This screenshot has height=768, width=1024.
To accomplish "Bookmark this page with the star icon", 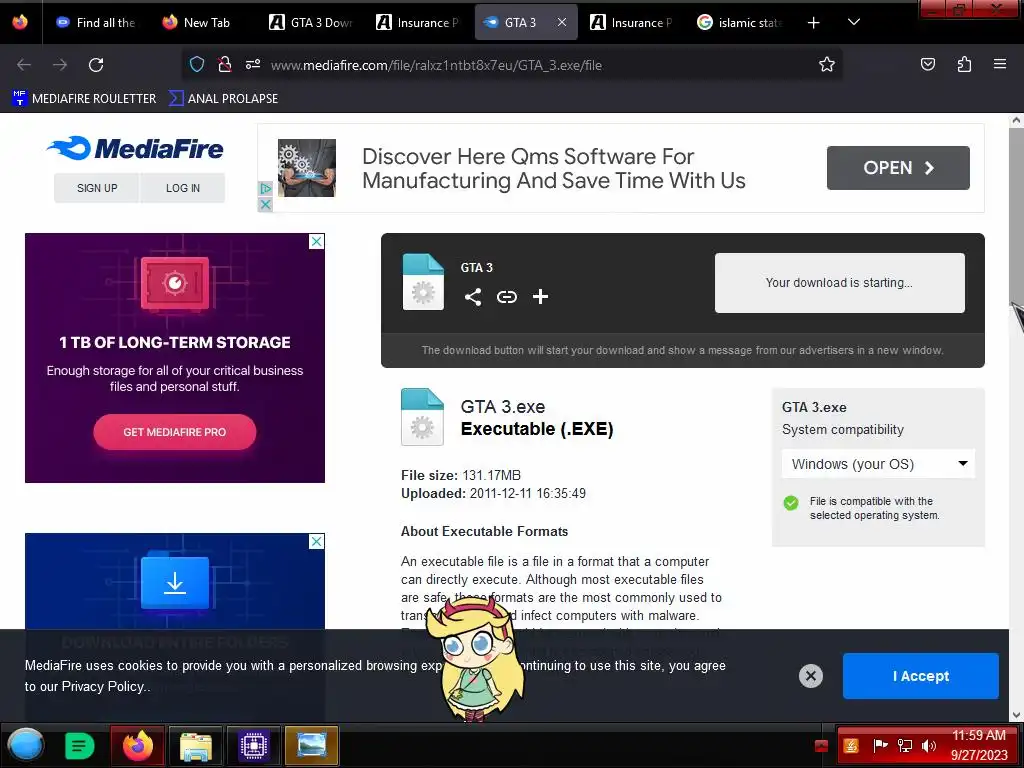I will 827,64.
